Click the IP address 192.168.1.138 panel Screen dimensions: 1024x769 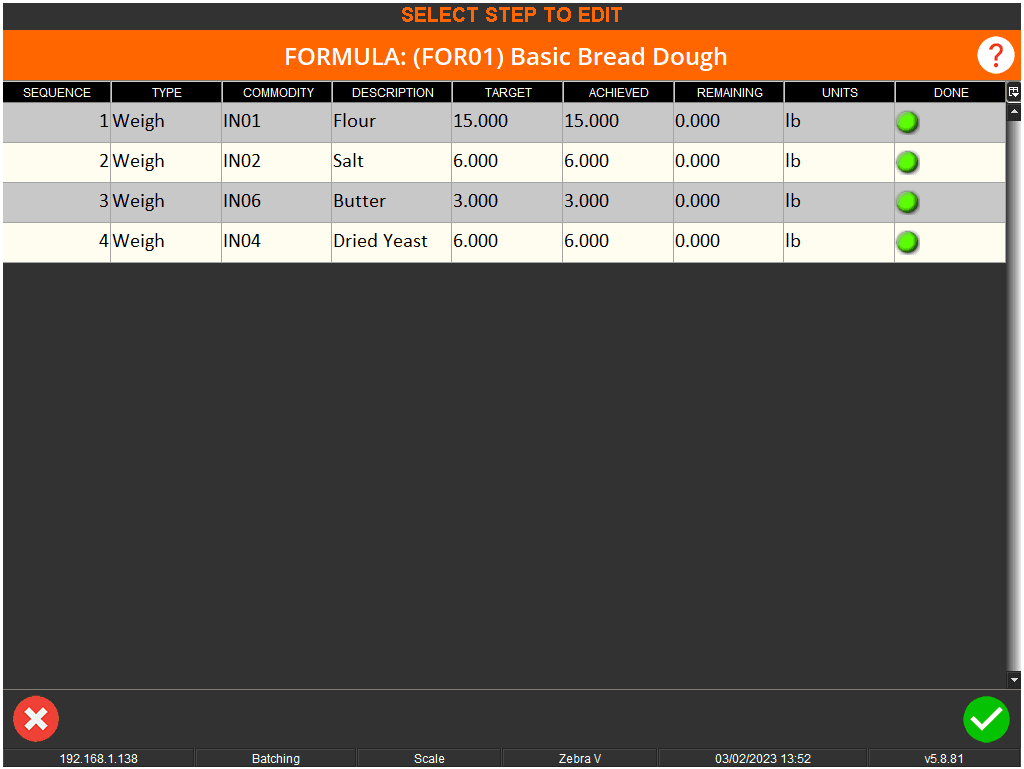point(99,759)
